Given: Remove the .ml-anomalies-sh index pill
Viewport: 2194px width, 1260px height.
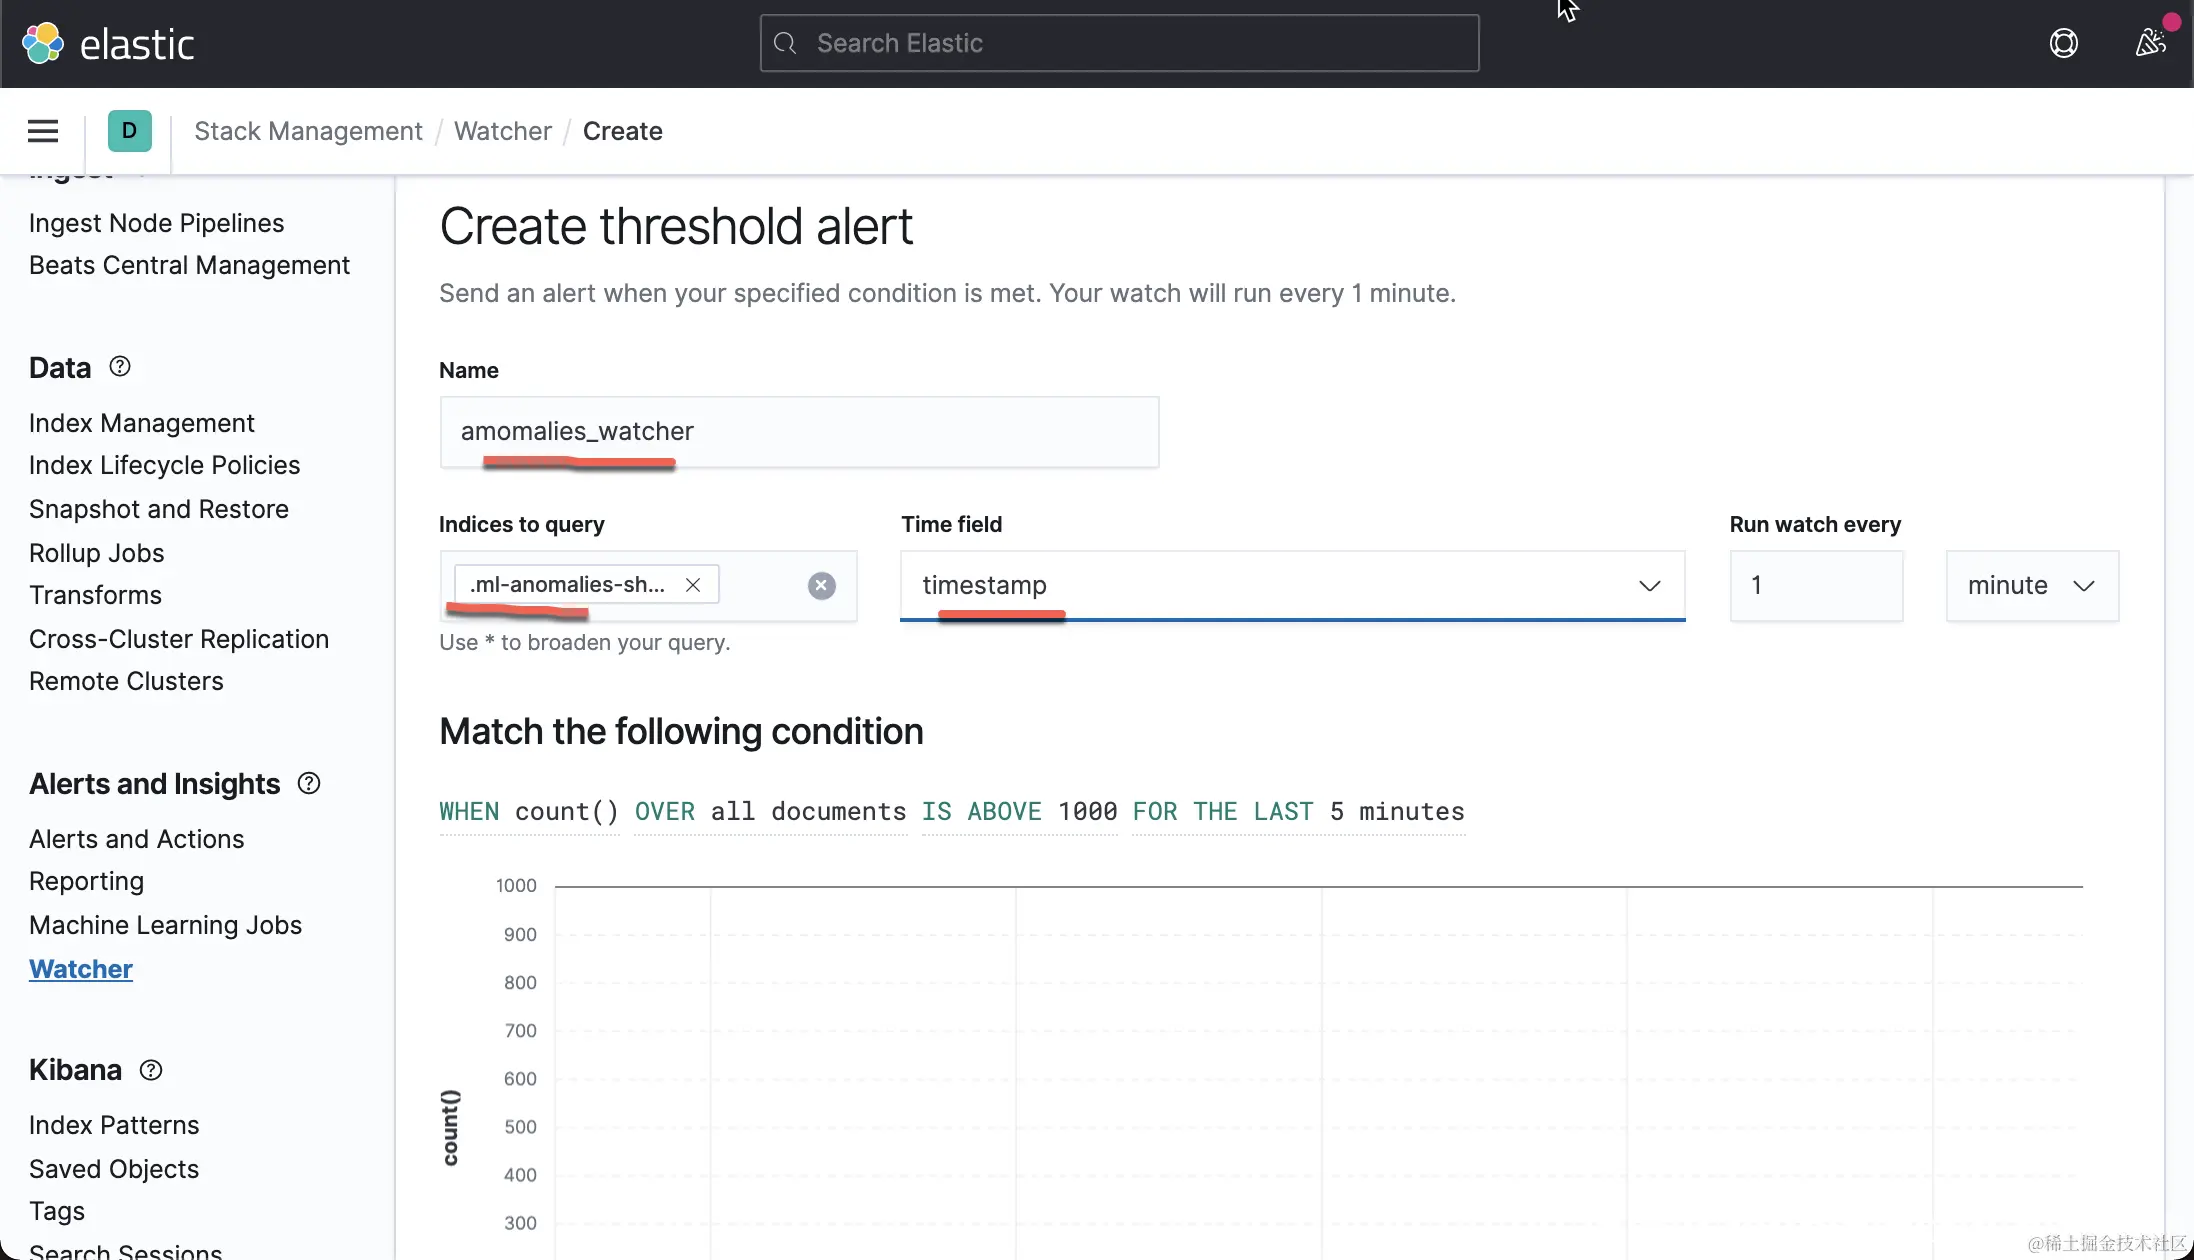Looking at the screenshot, I should [x=693, y=585].
